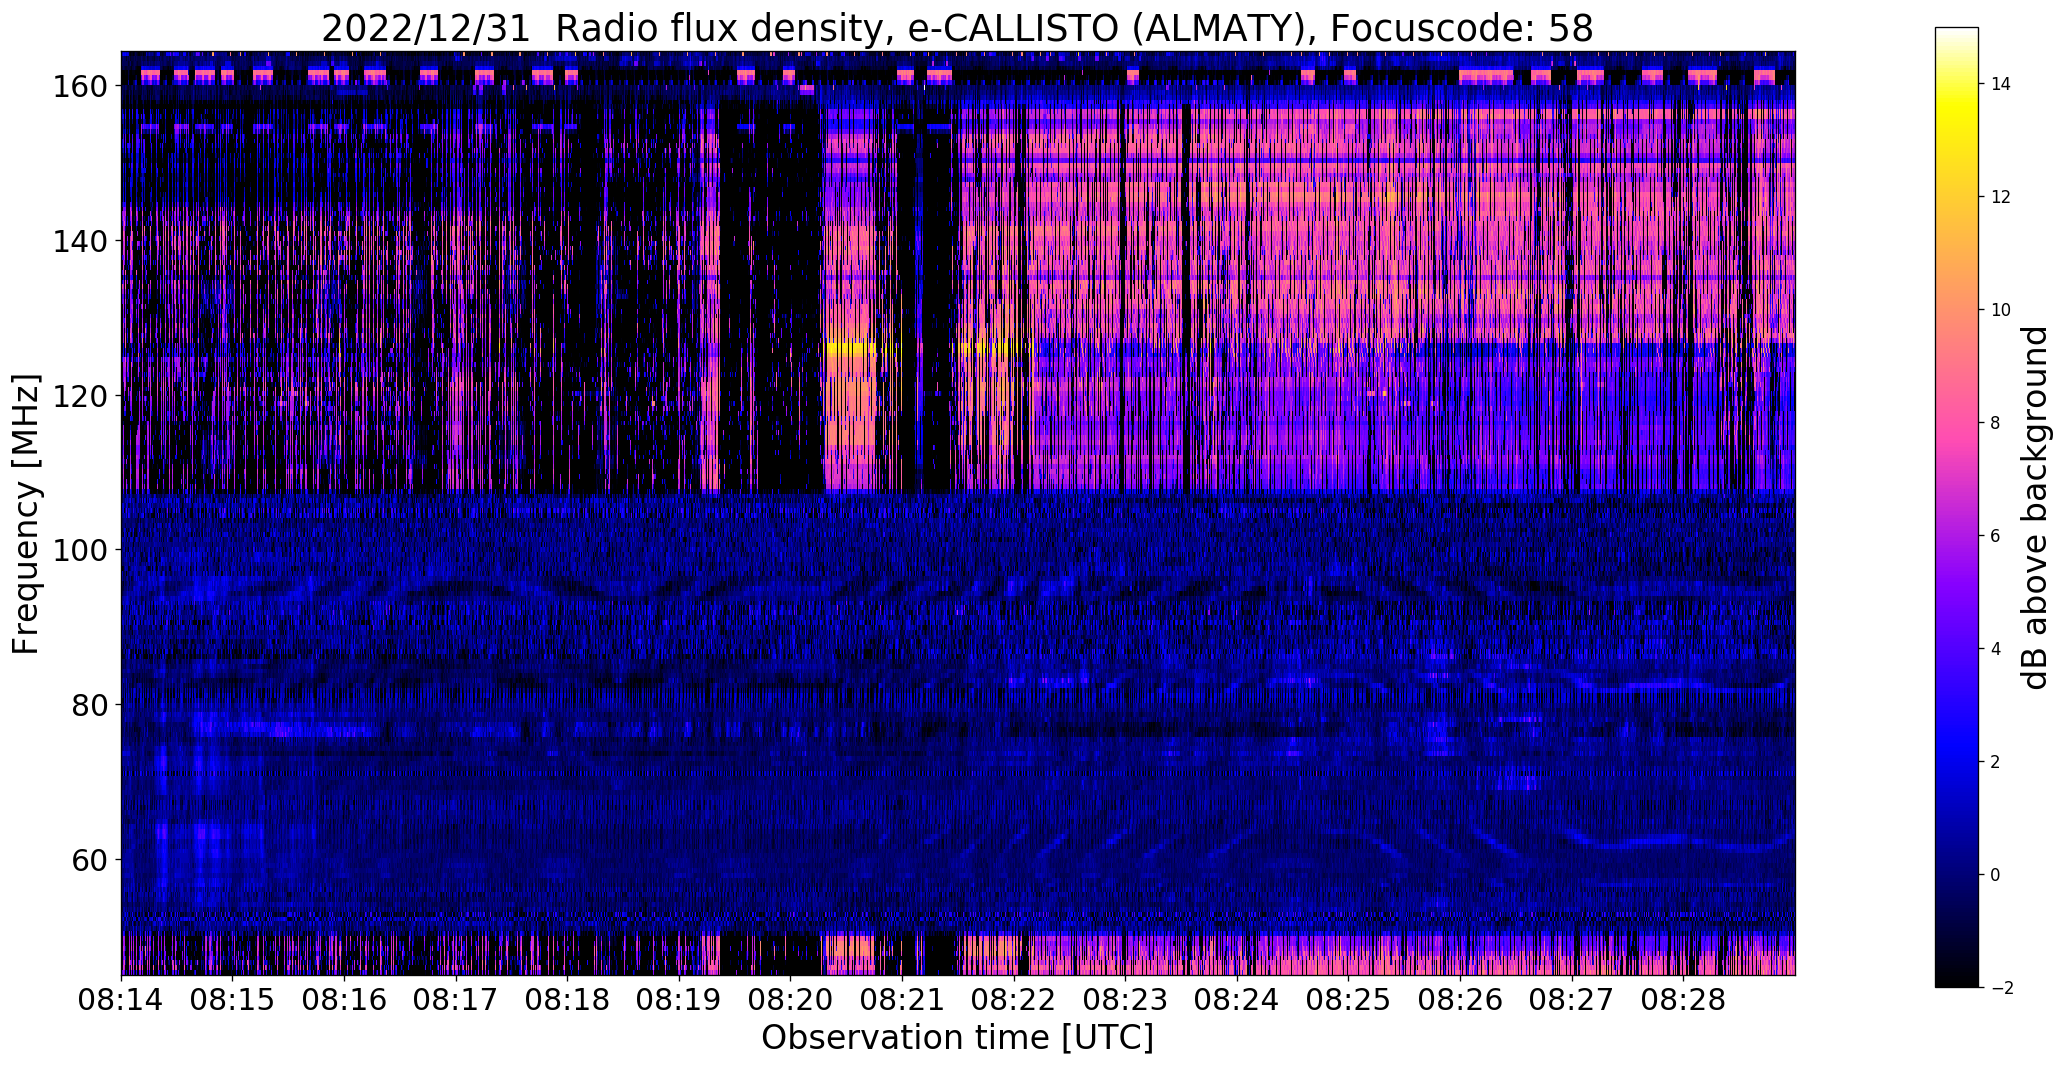Click the 2 colorbar tick label
This screenshot has height=1067, width=2066.
pyautogui.click(x=1995, y=762)
